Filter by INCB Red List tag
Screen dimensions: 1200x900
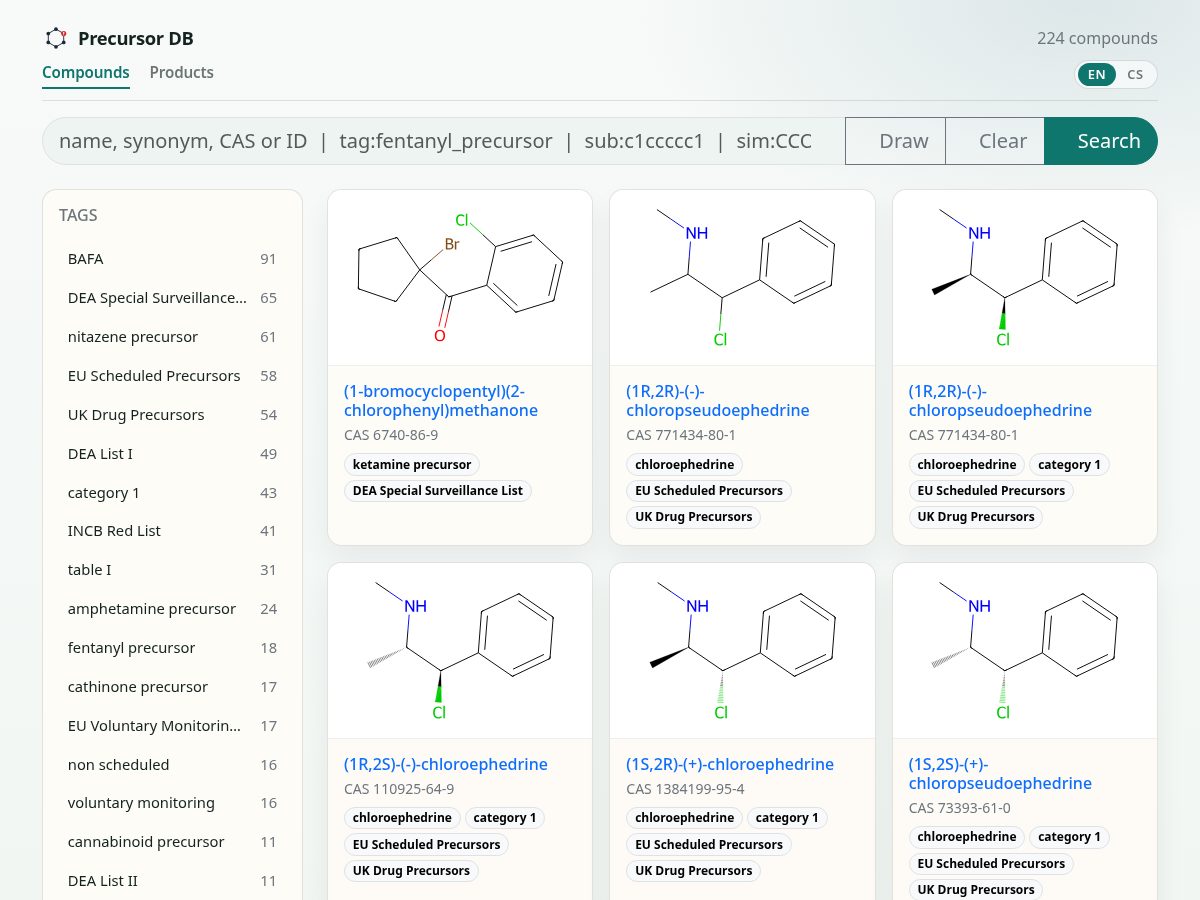tap(172, 531)
